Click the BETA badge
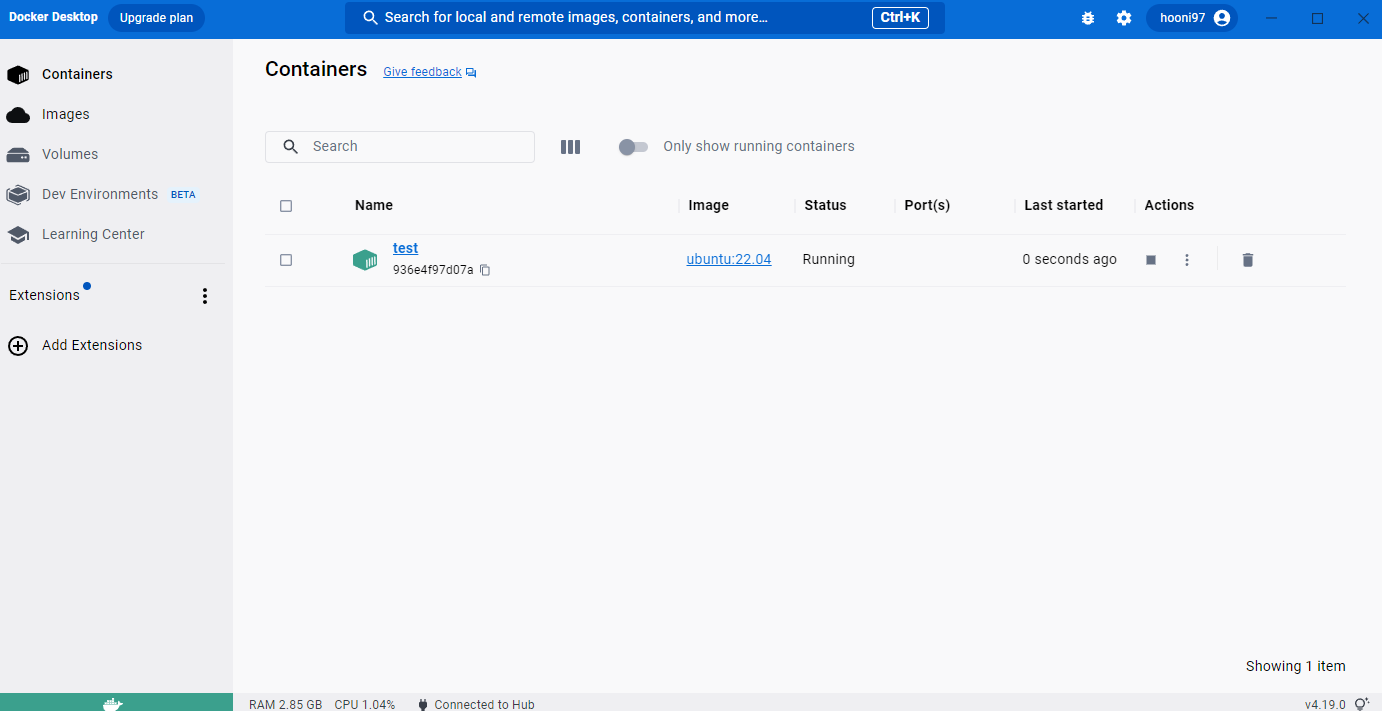 click(x=183, y=195)
